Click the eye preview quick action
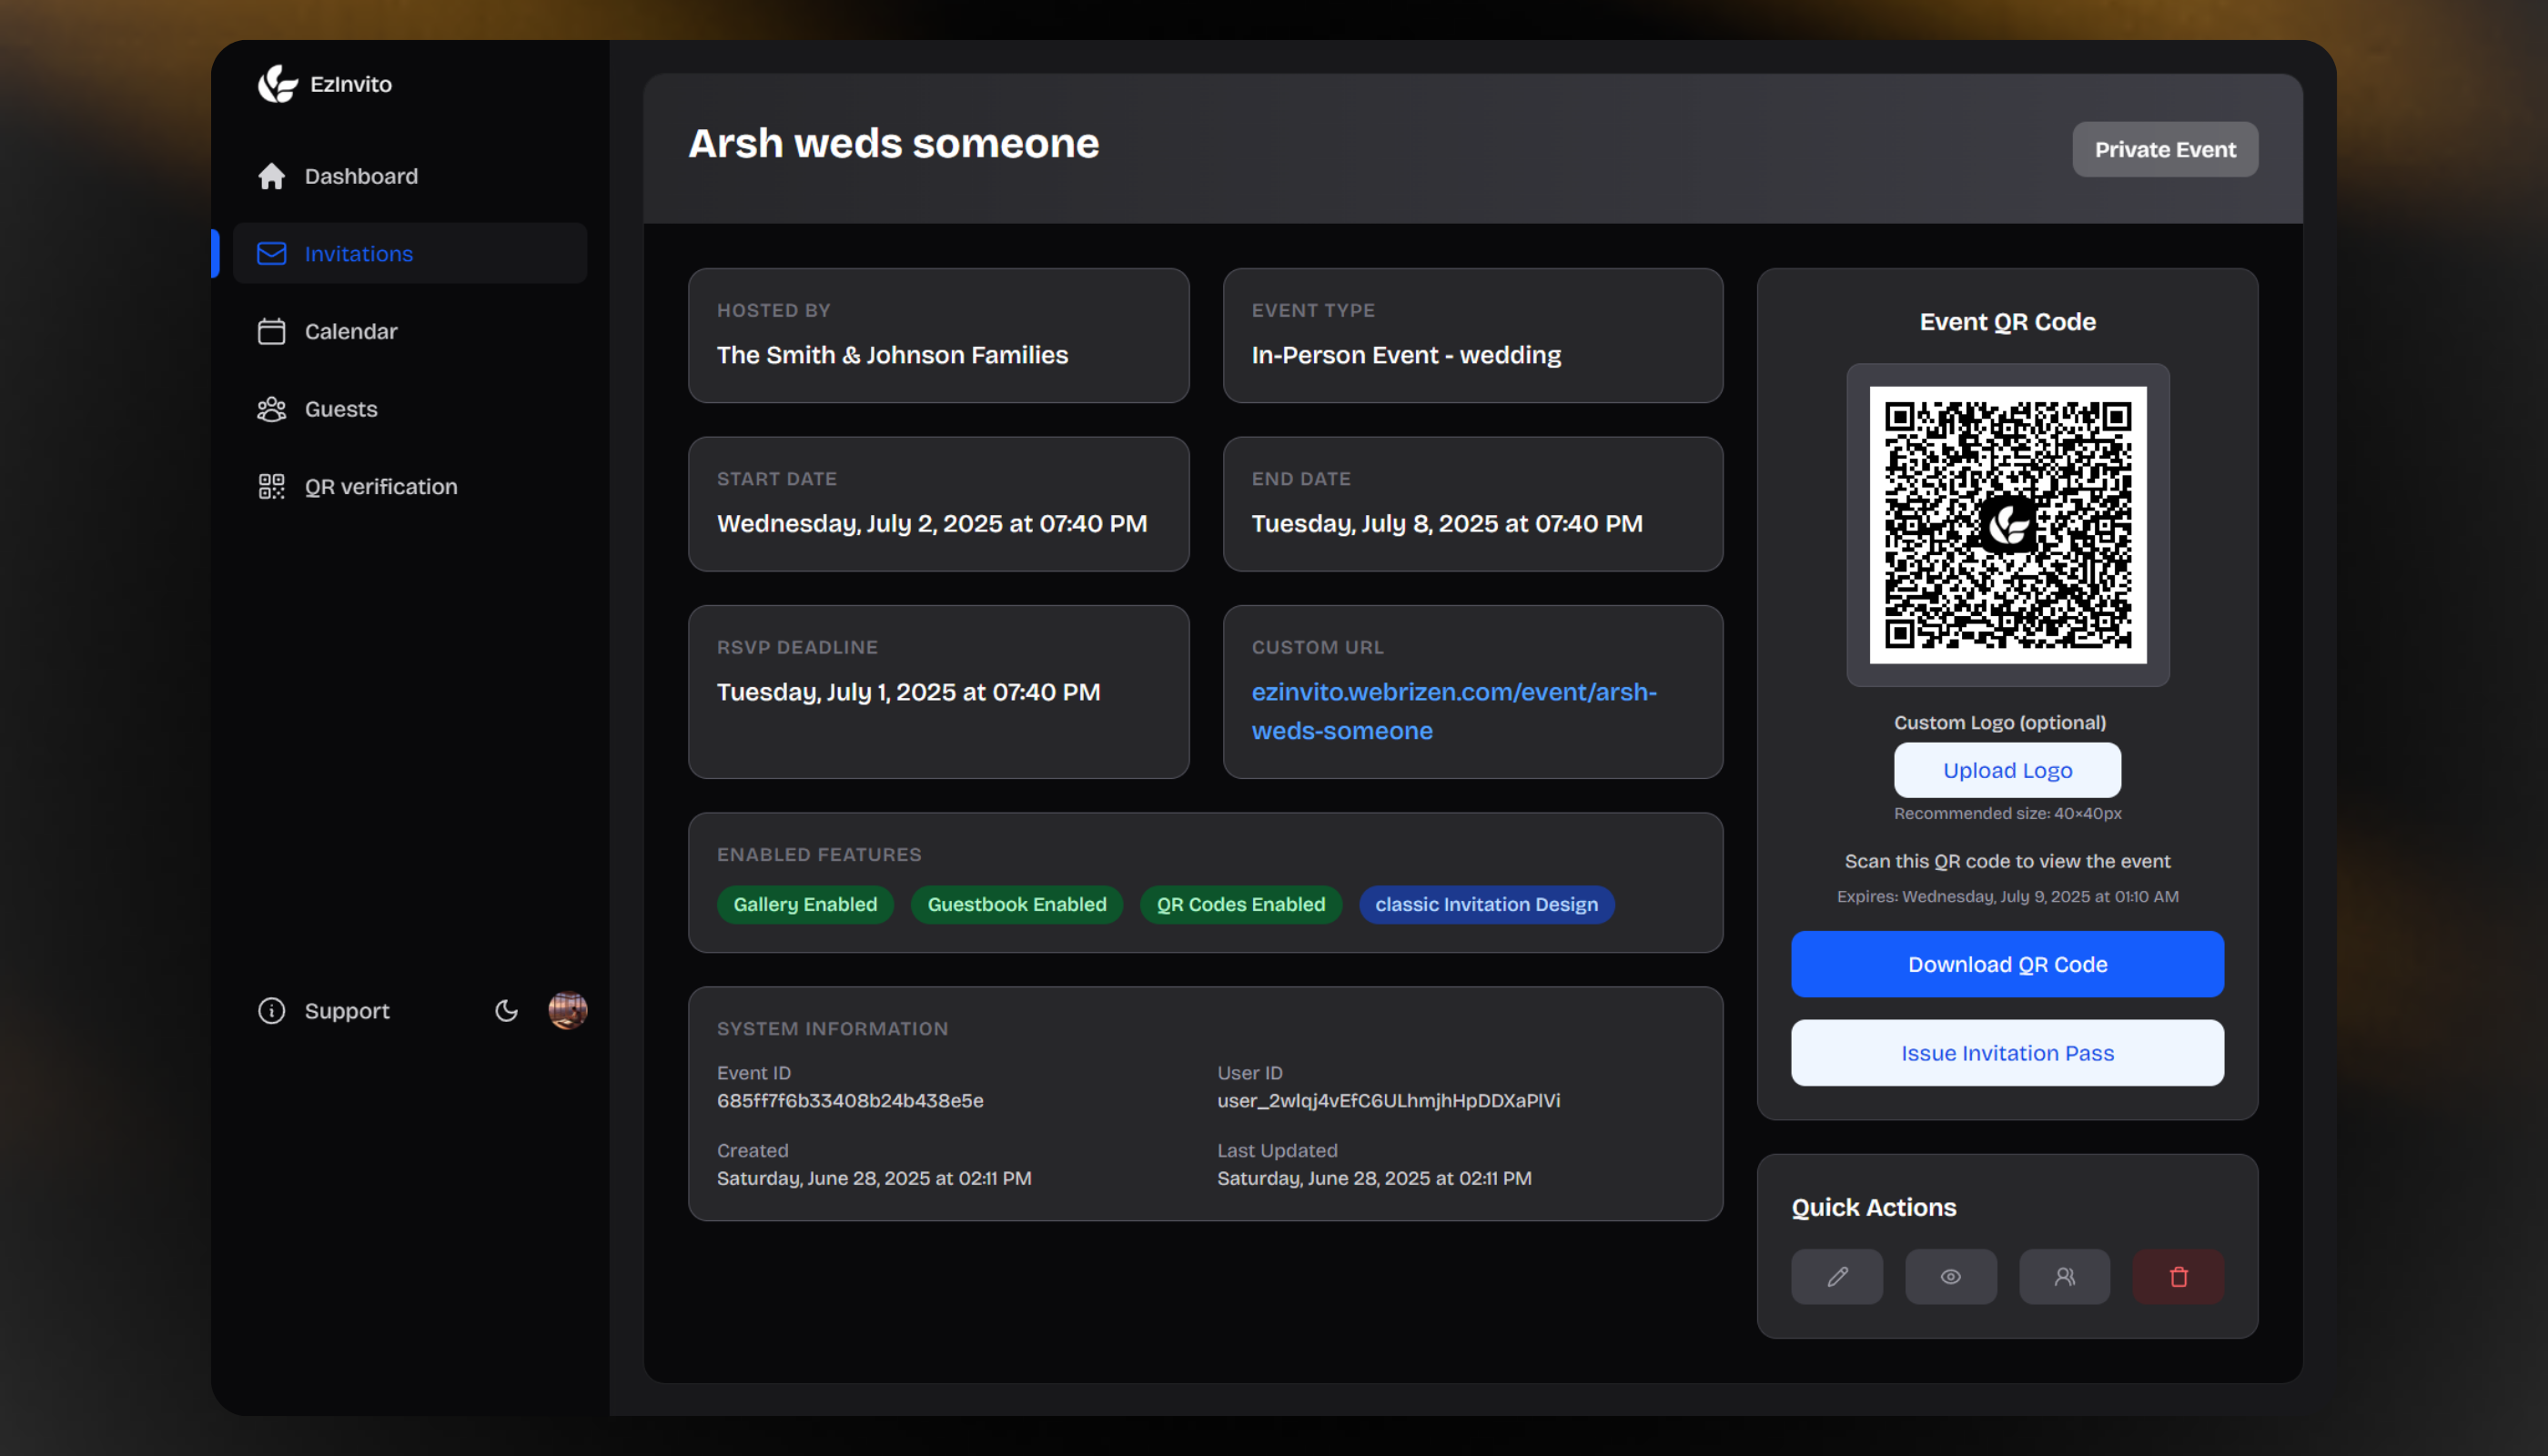This screenshot has height=1456, width=2548. [x=1950, y=1277]
